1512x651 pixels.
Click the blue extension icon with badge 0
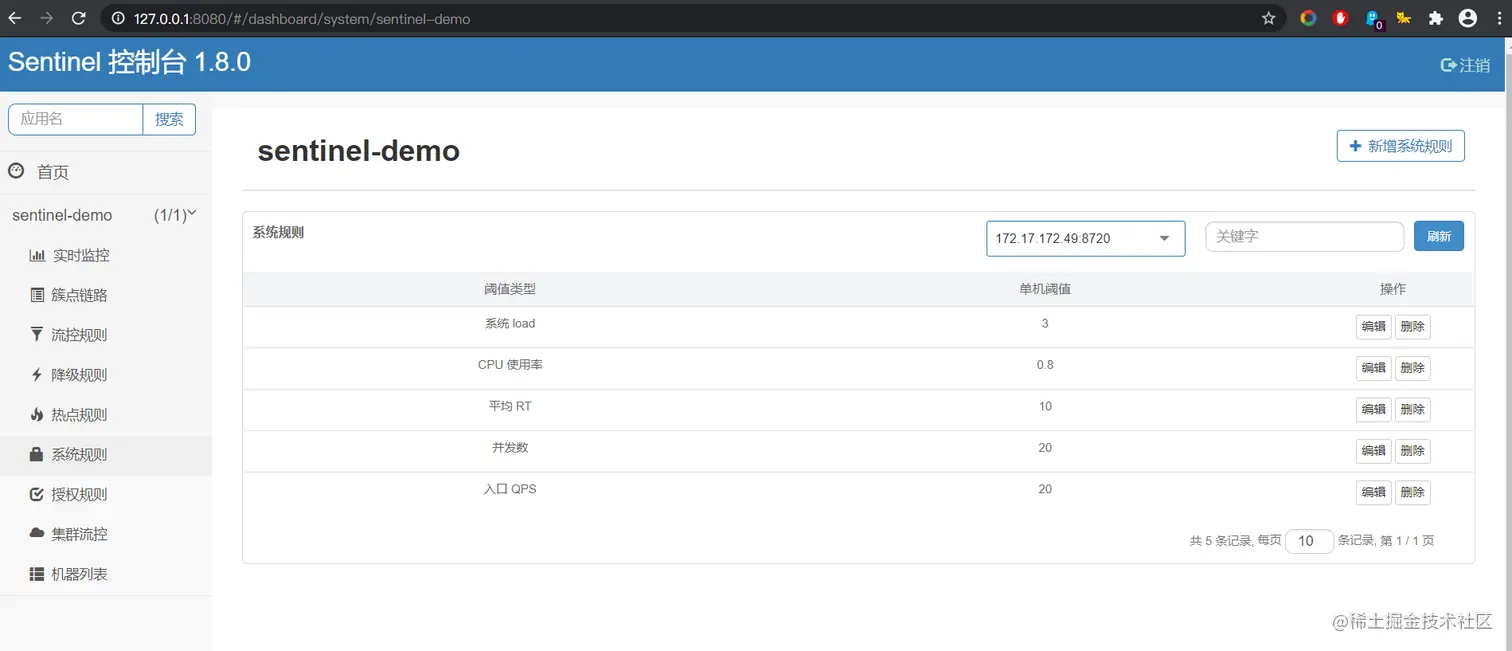click(x=1374, y=19)
